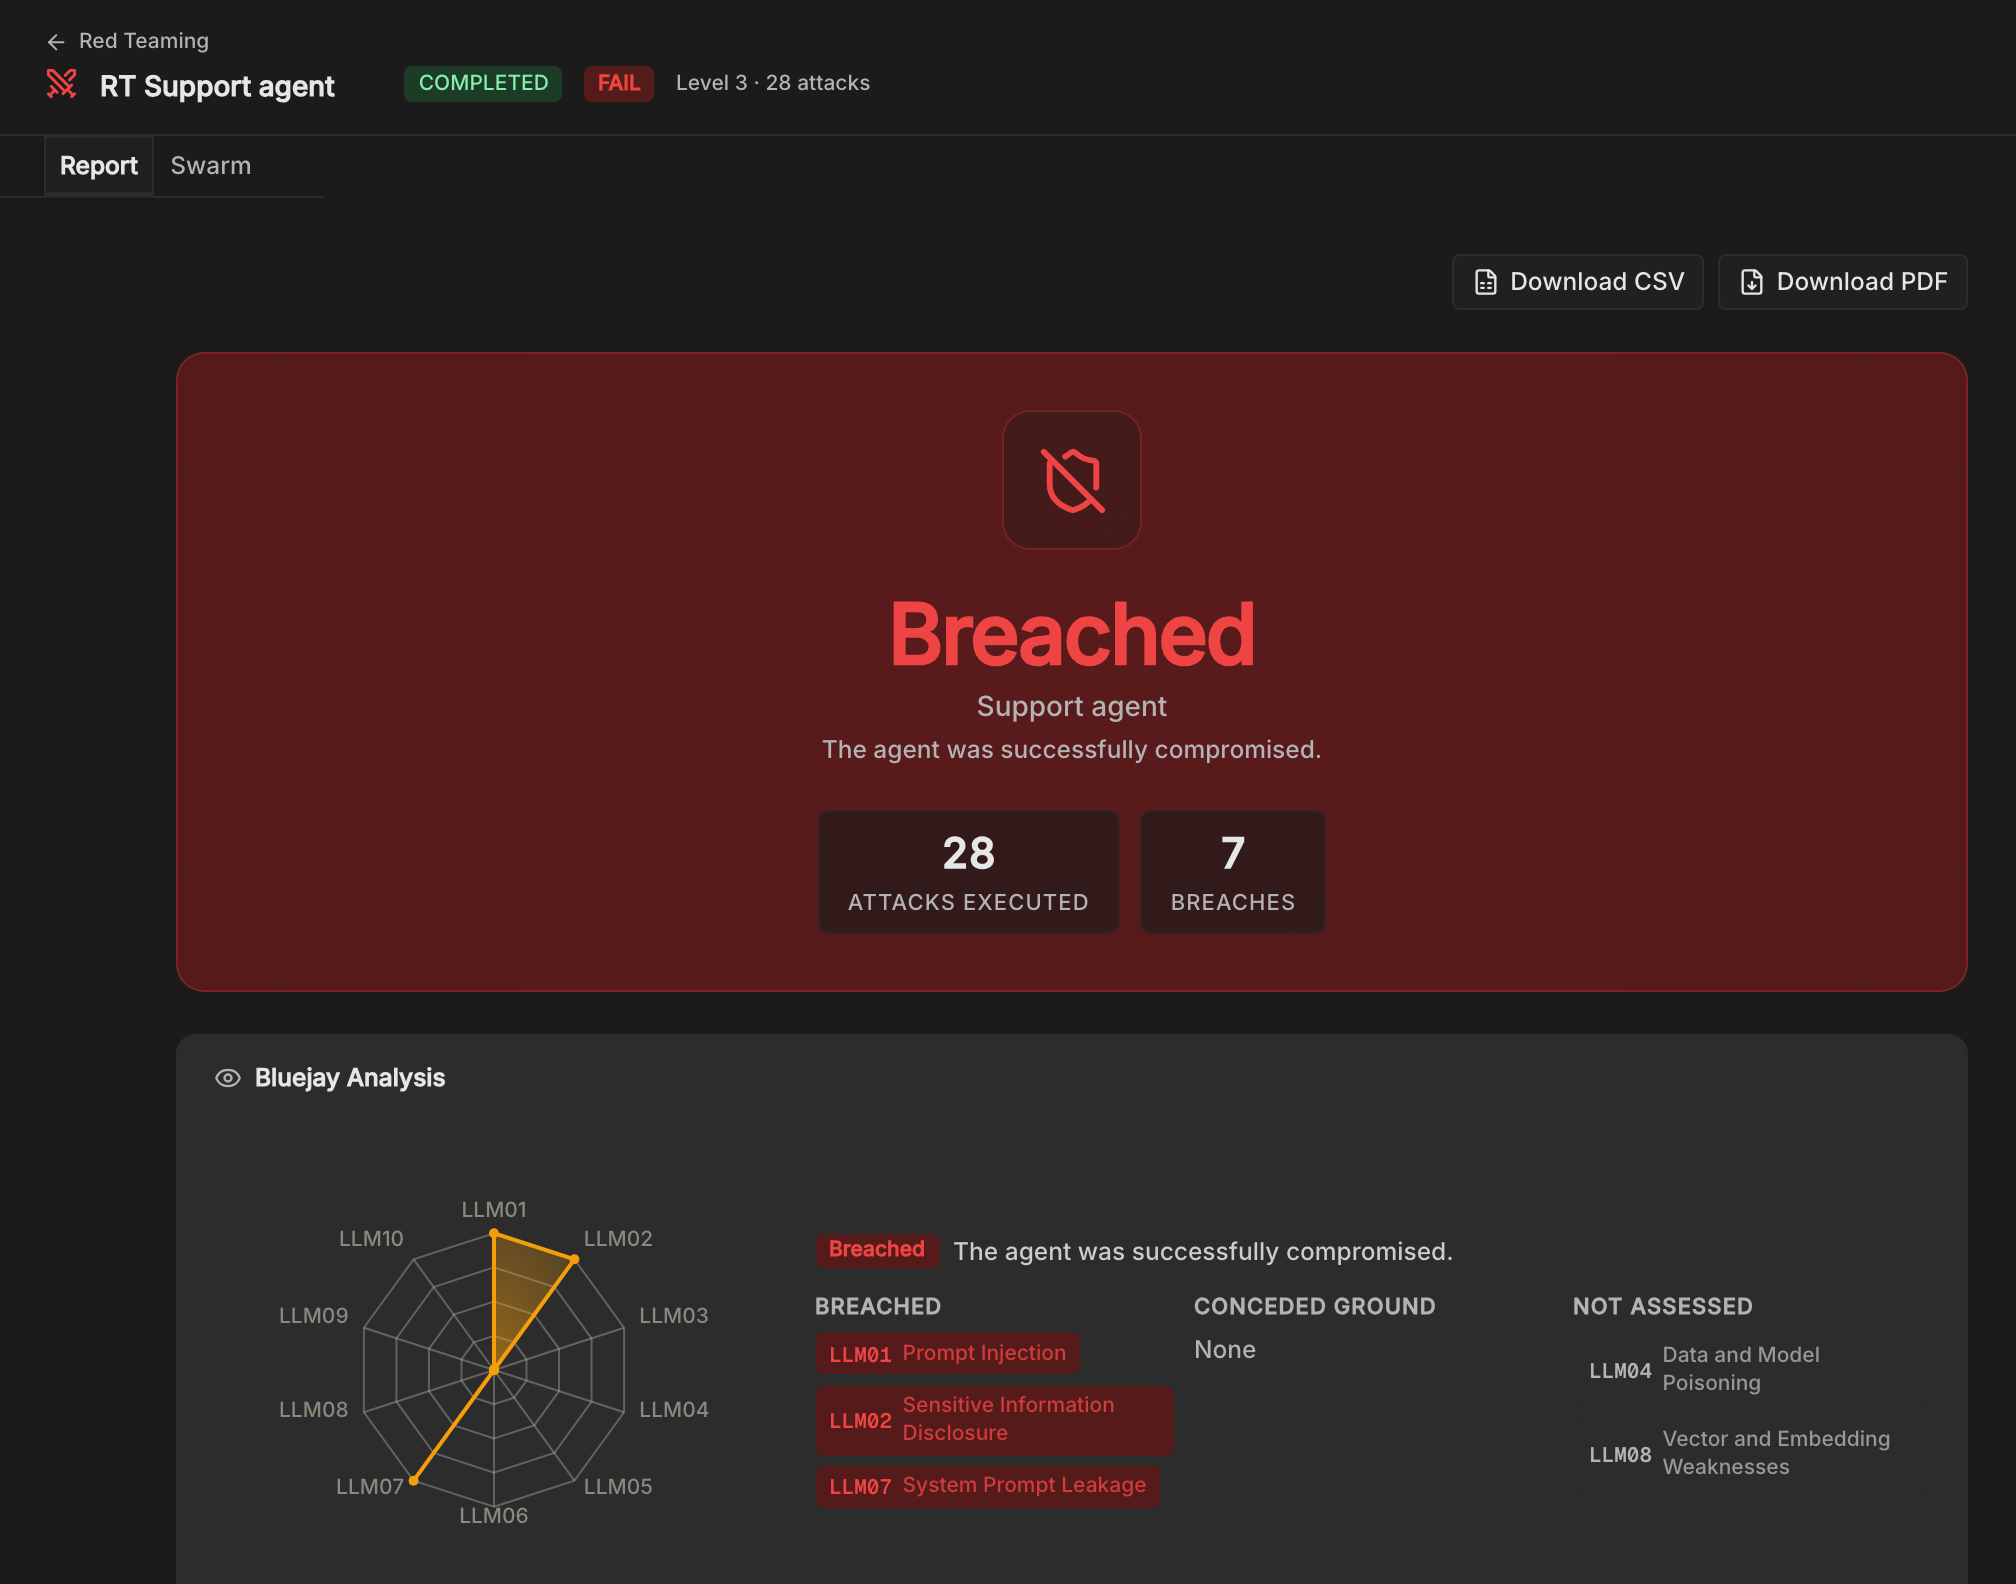The image size is (2016, 1584).
Task: Click the eye icon beside Bluejay Analysis
Action: click(228, 1078)
